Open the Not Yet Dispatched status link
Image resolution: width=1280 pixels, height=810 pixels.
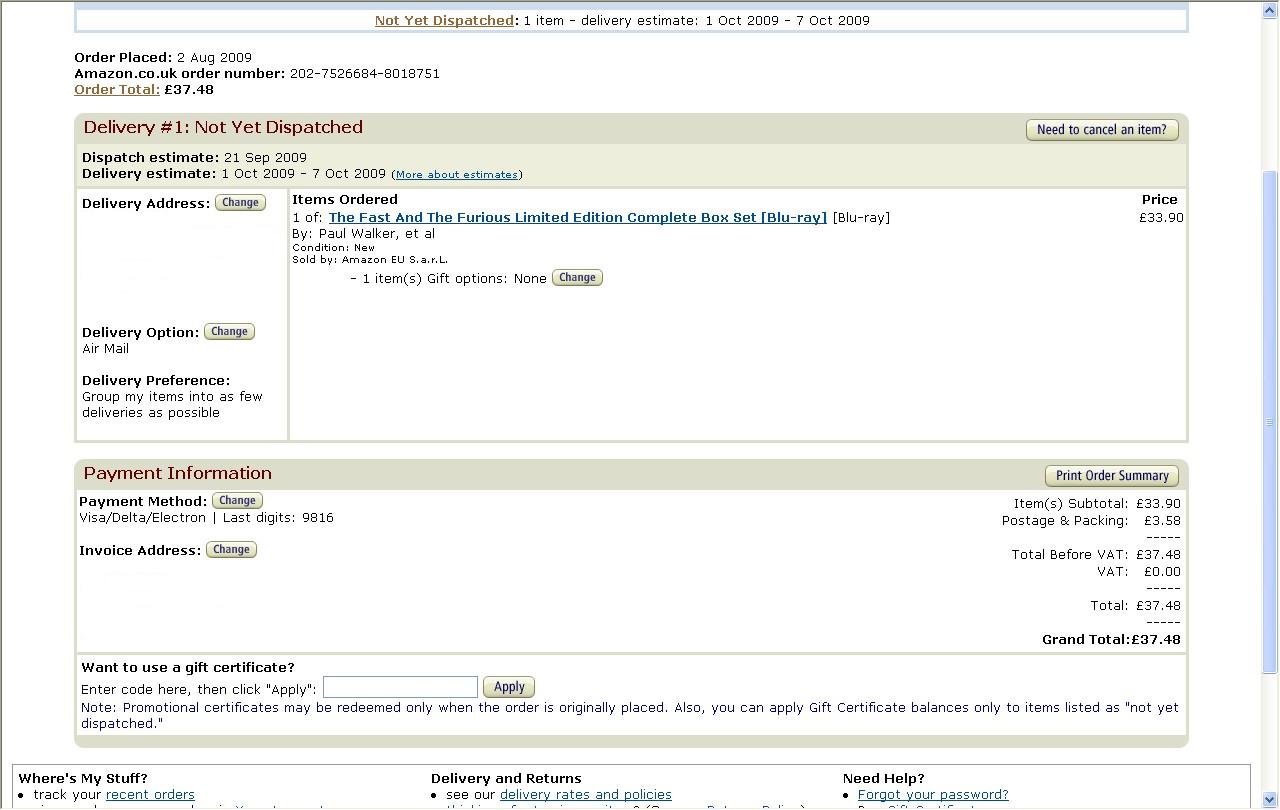(444, 20)
